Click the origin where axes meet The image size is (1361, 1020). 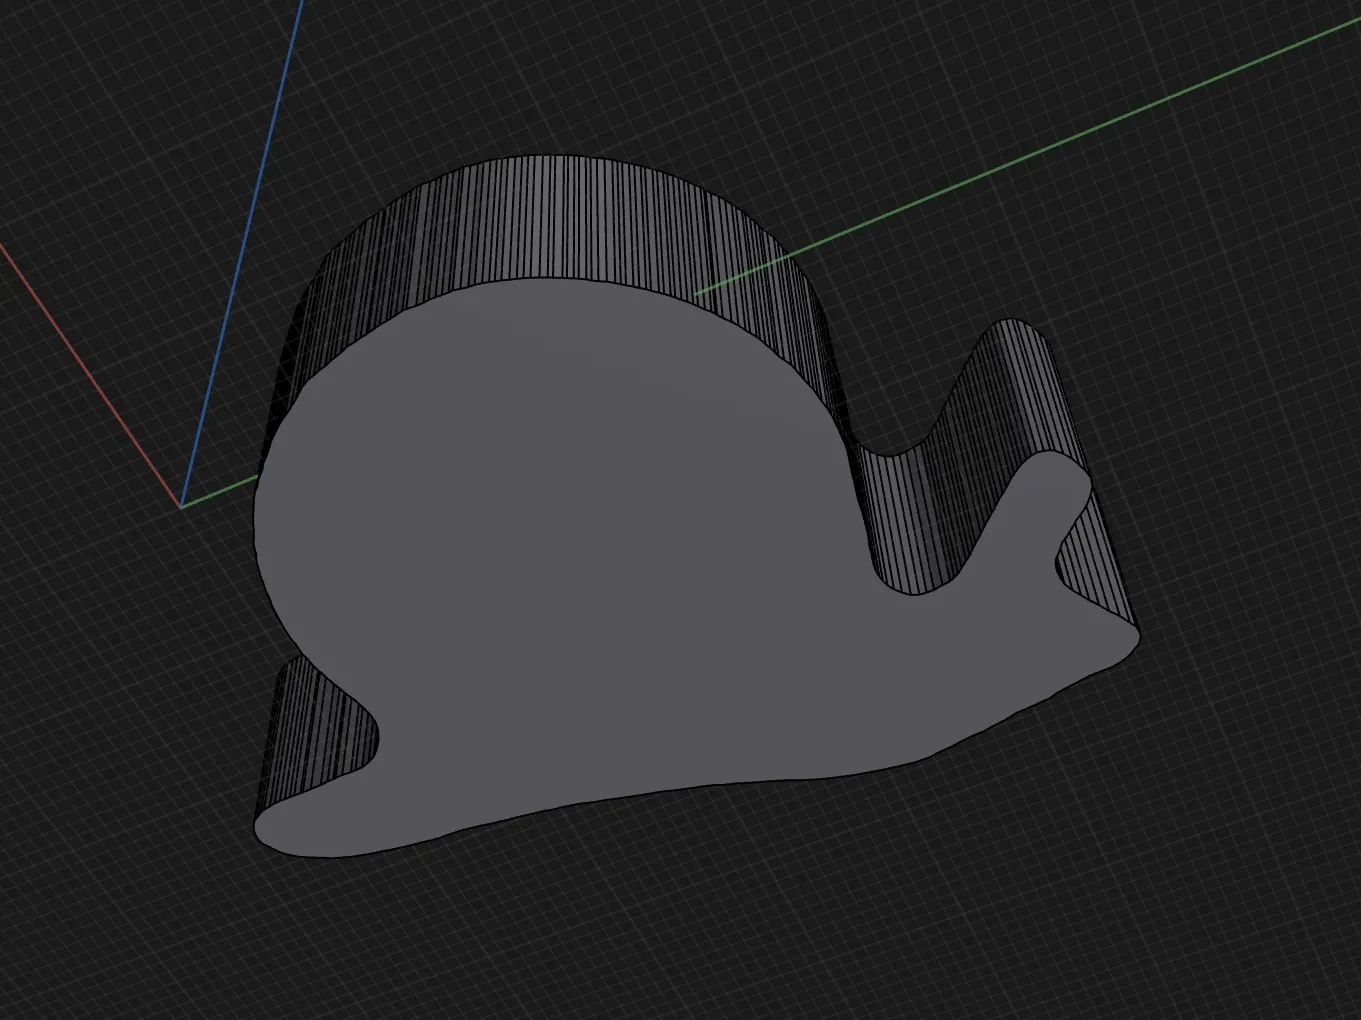181,506
